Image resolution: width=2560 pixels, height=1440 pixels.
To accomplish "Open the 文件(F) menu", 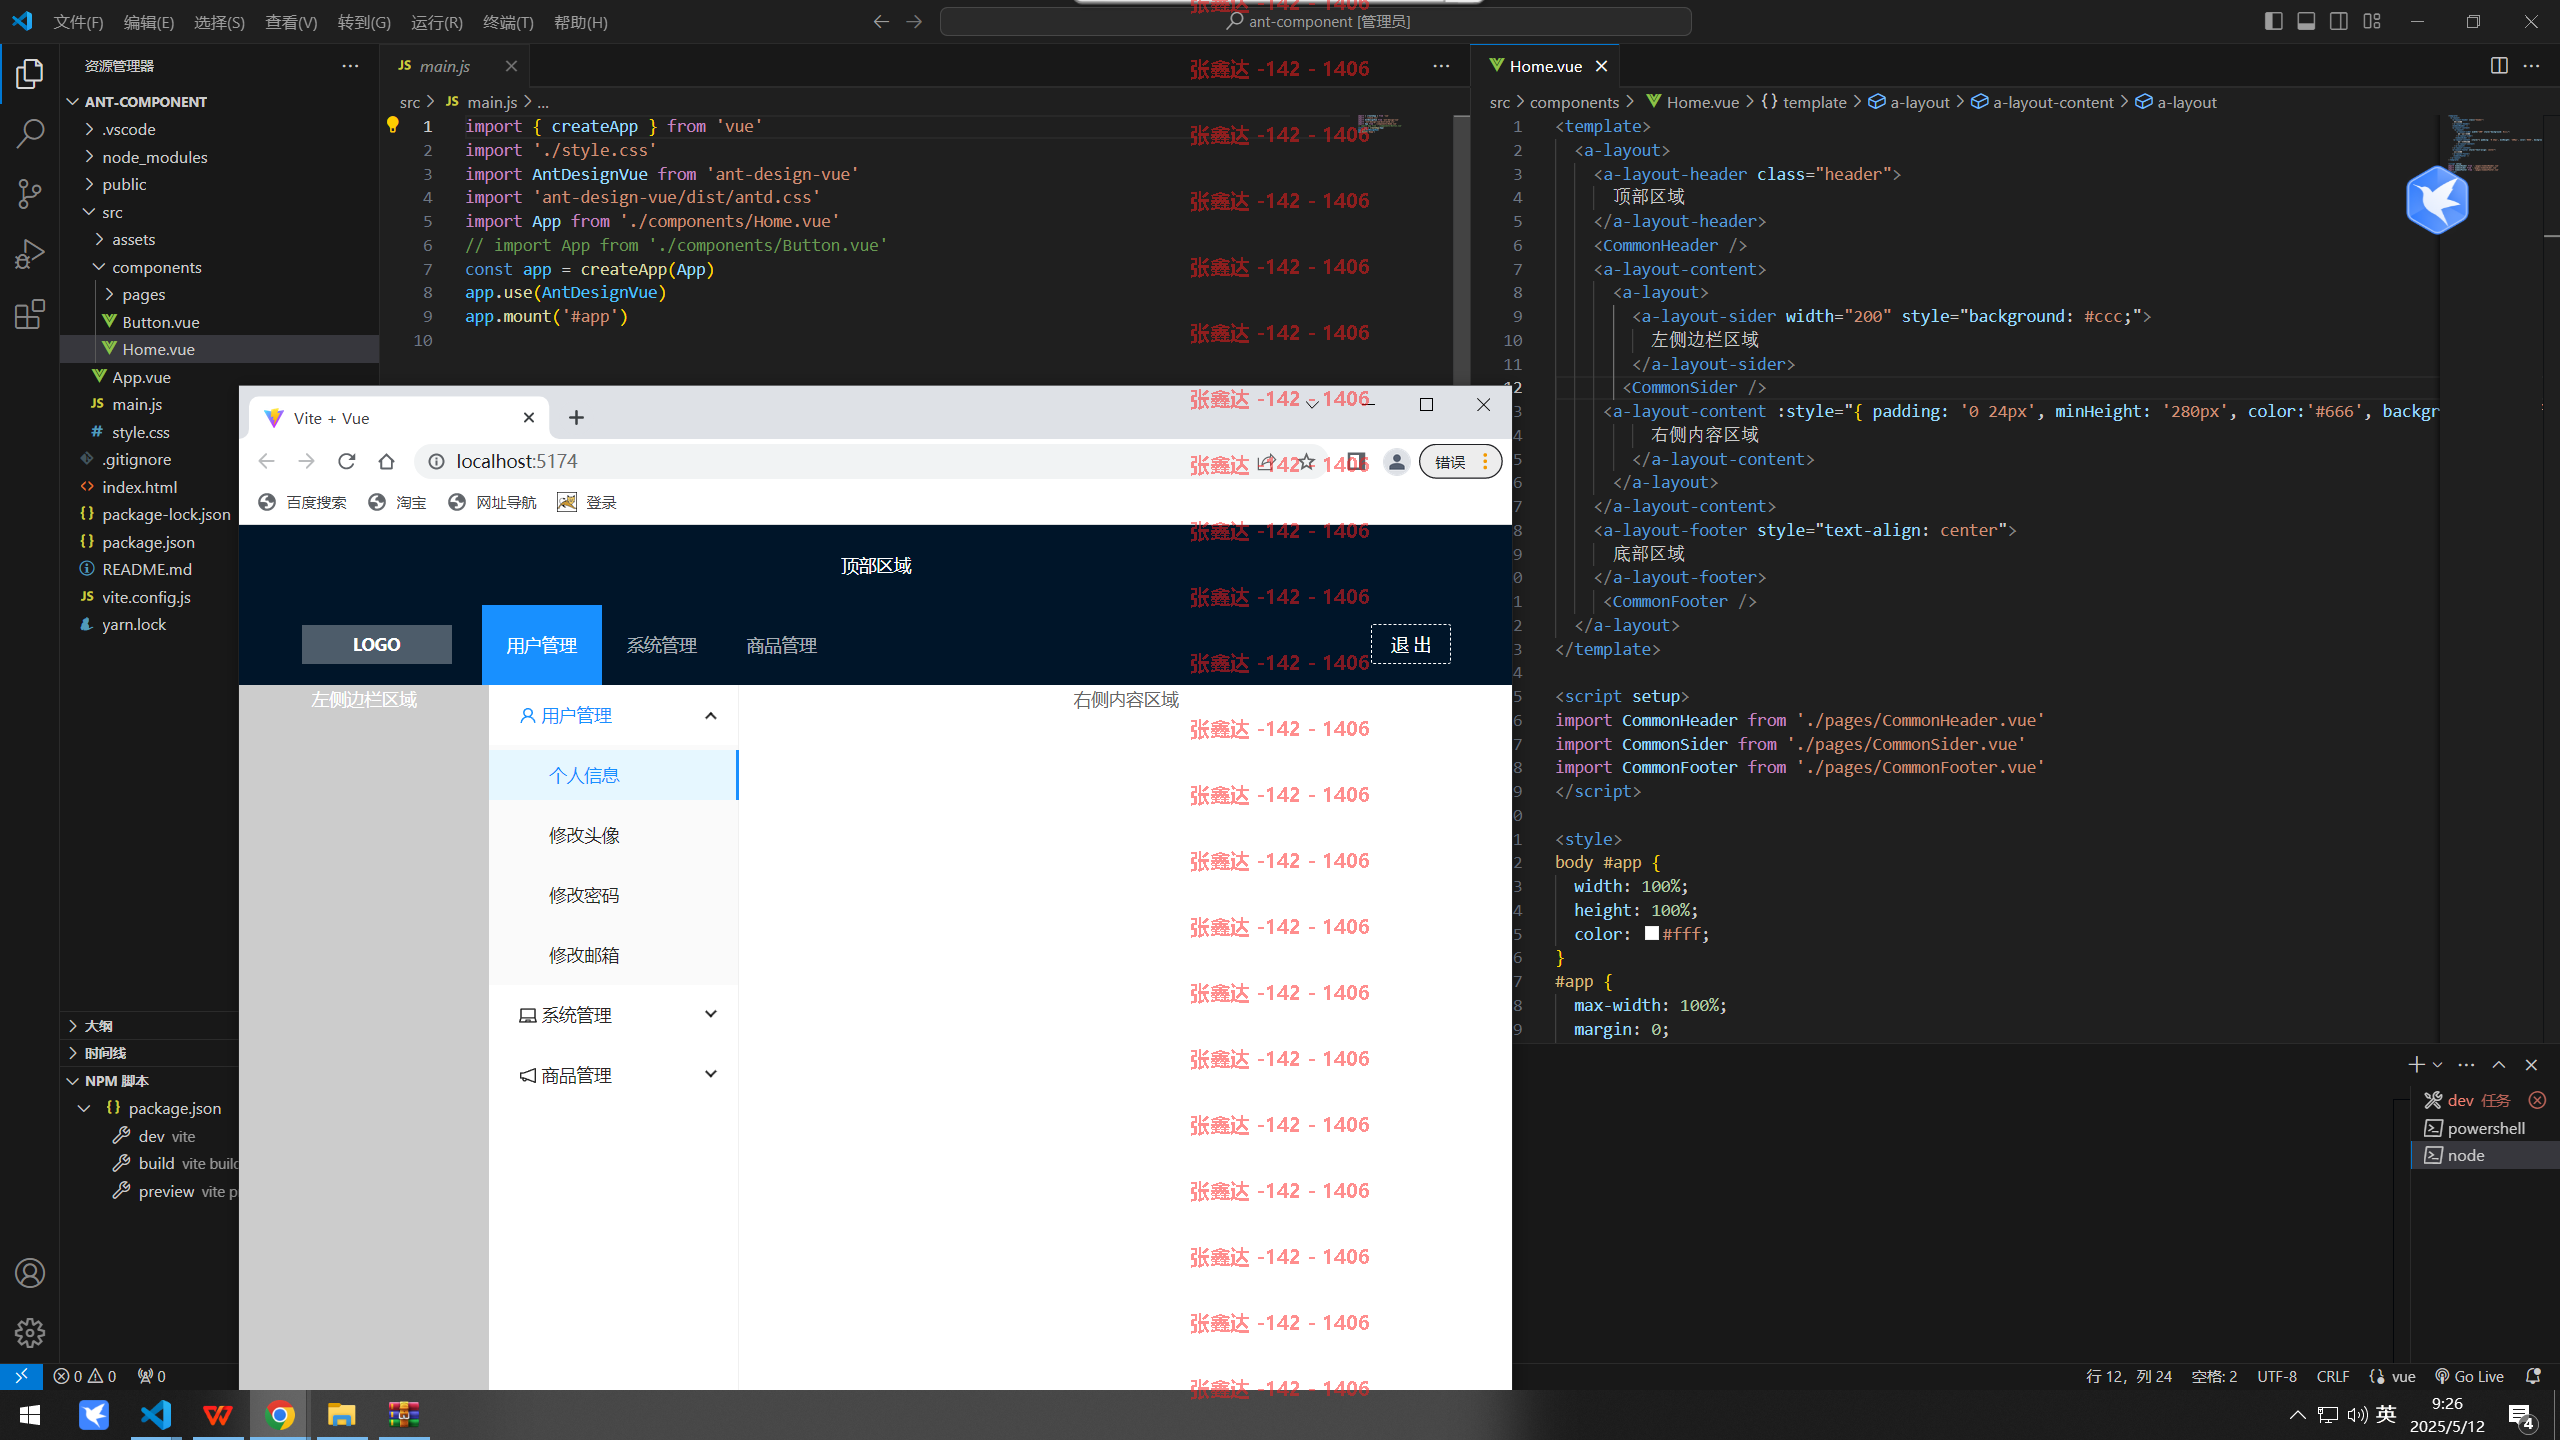I will tap(78, 22).
